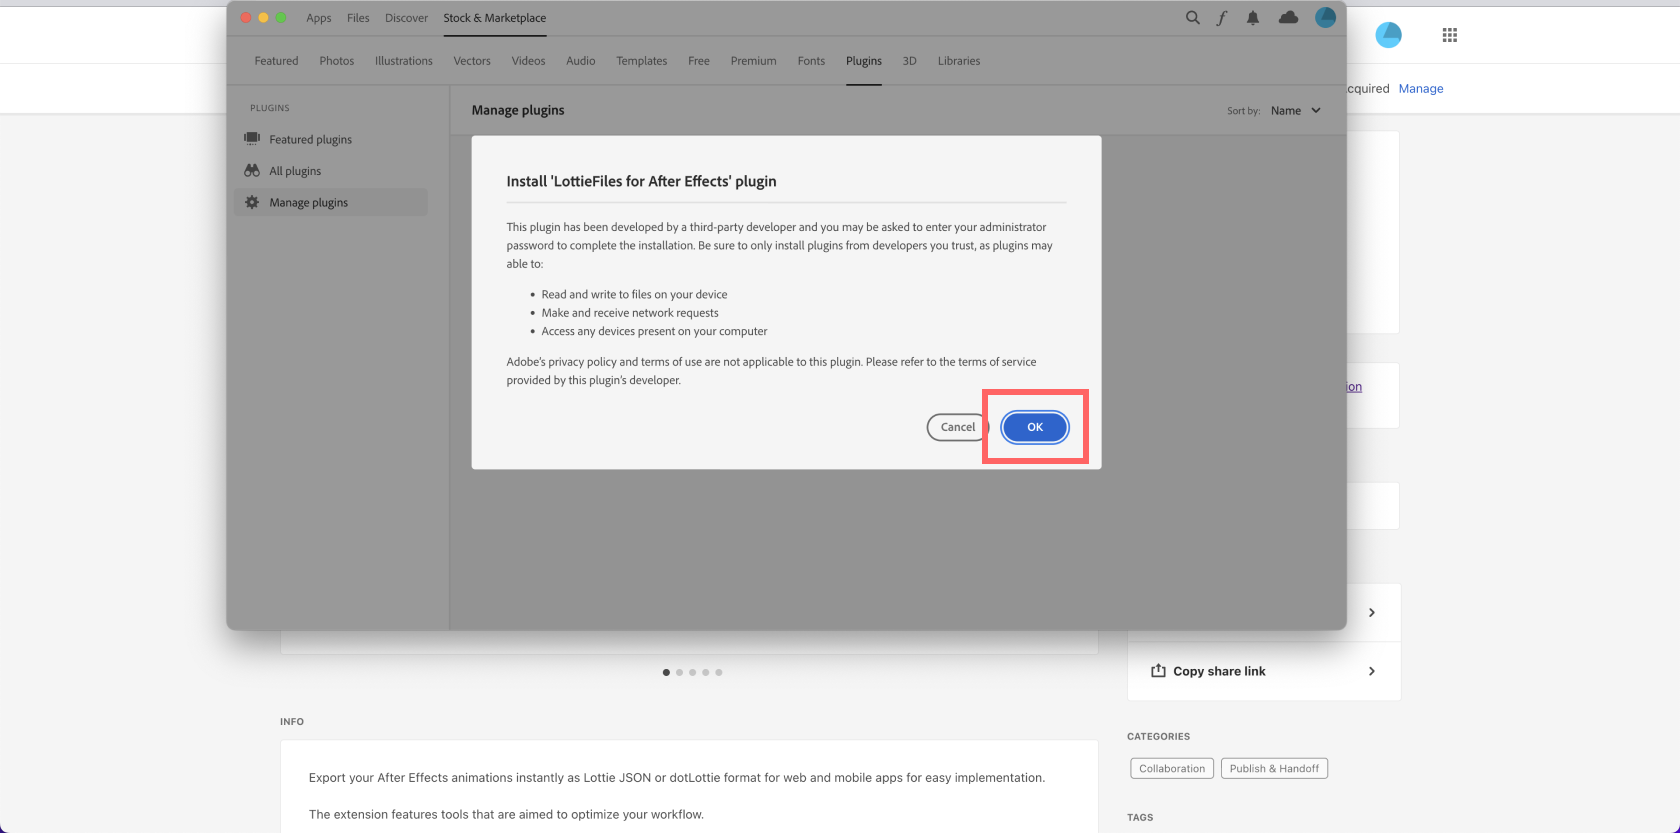
Task: Open notifications bell icon
Action: (1253, 18)
